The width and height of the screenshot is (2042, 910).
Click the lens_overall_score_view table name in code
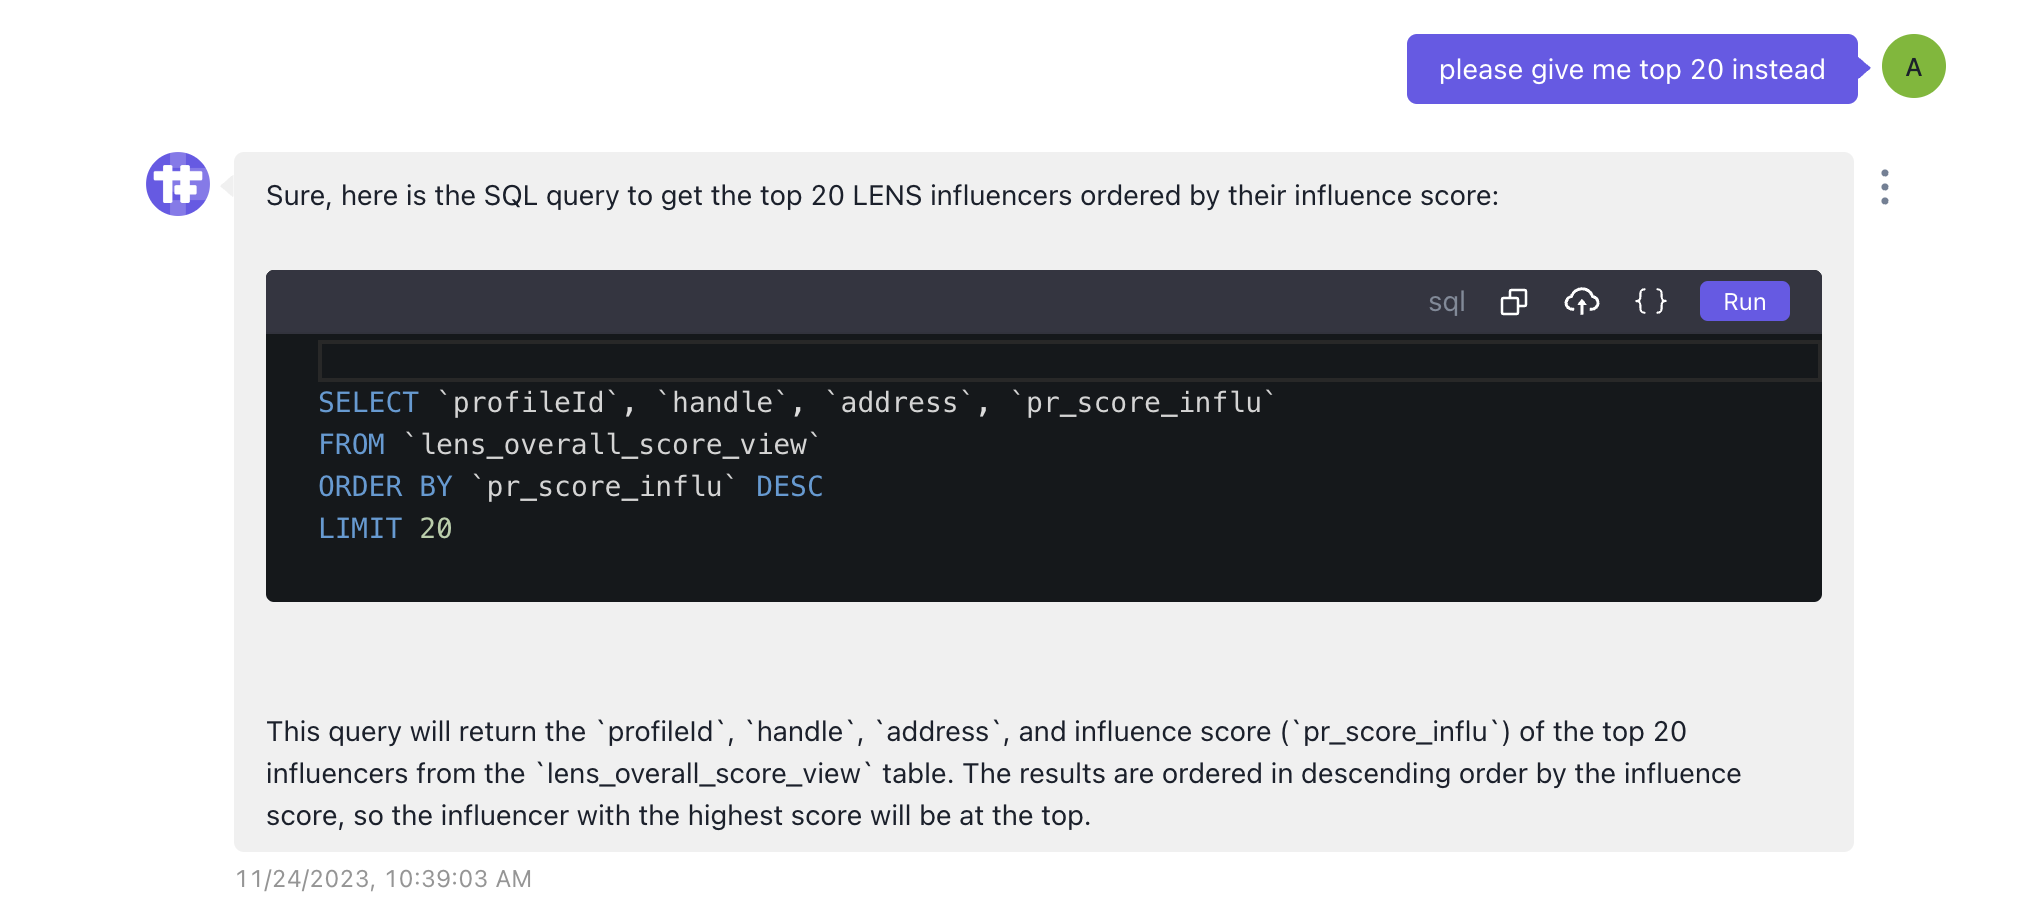tap(612, 444)
